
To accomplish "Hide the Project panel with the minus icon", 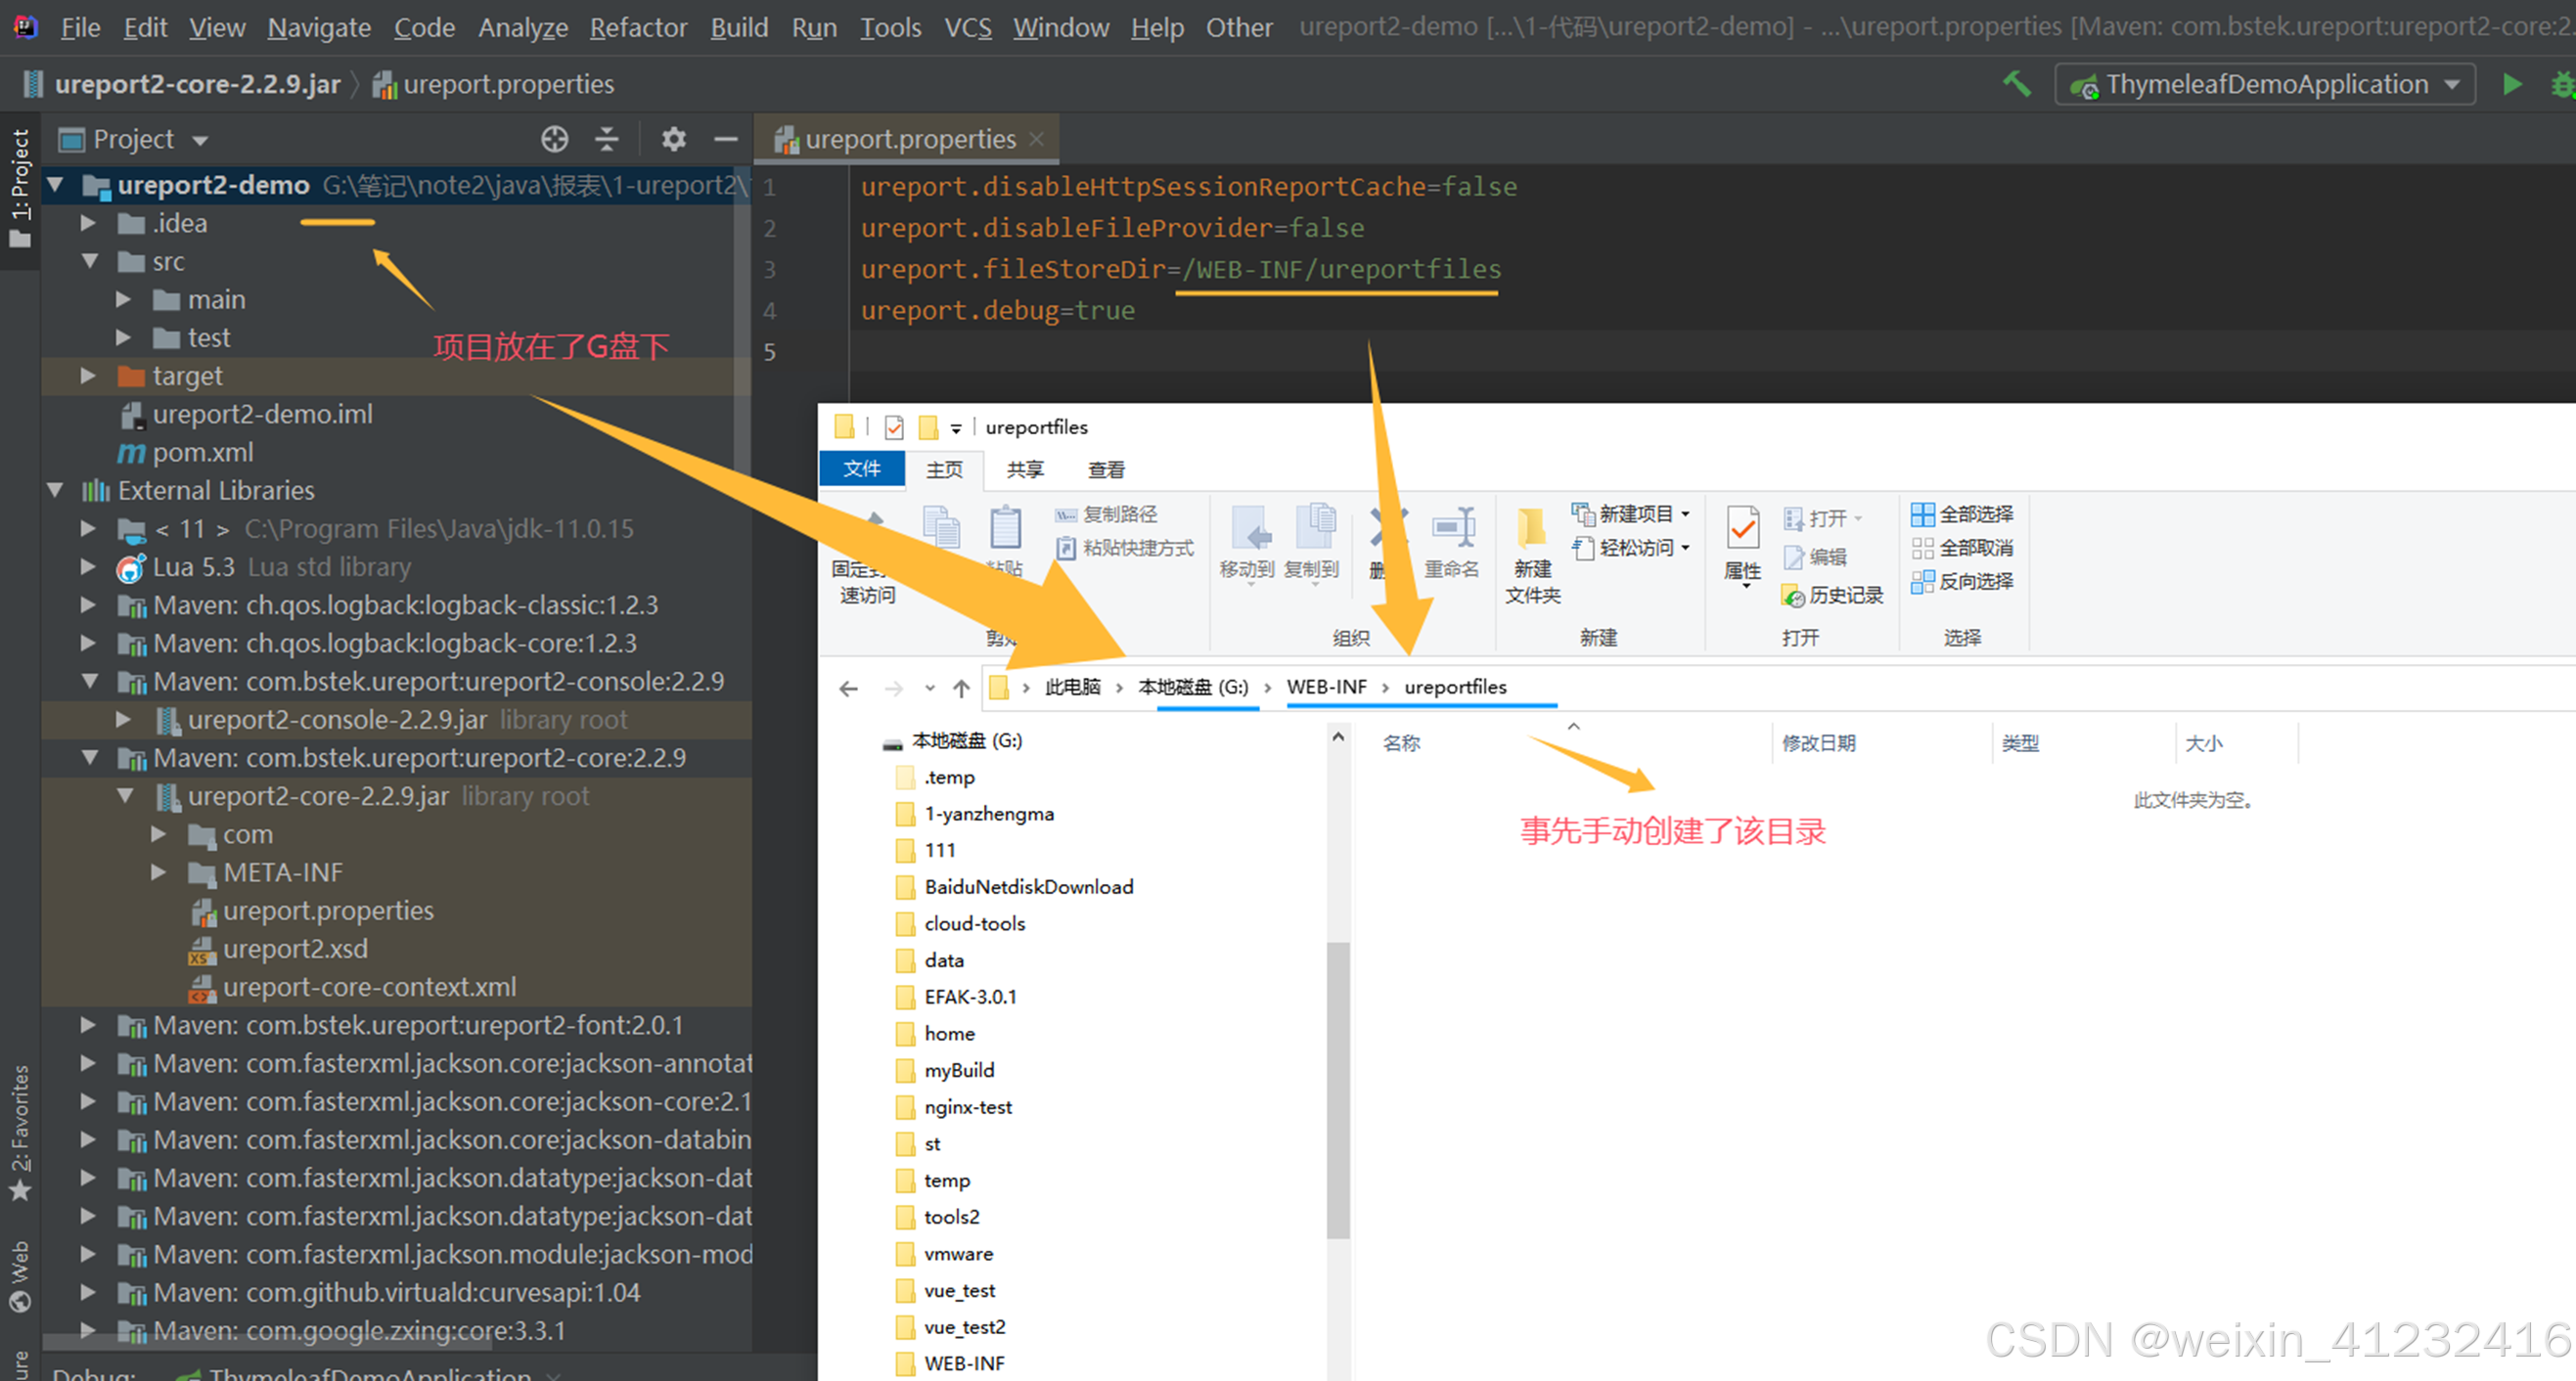I will tap(726, 139).
